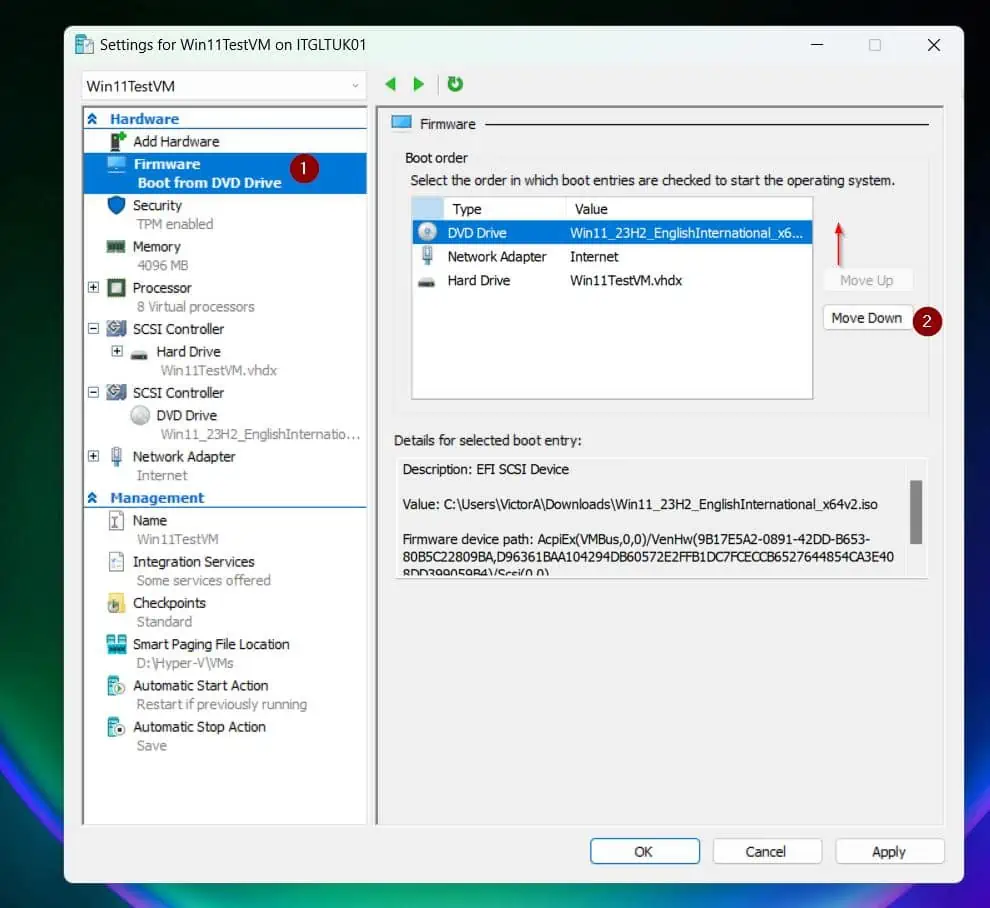Click the Processor icon
This screenshot has height=908, width=990.
(116, 288)
